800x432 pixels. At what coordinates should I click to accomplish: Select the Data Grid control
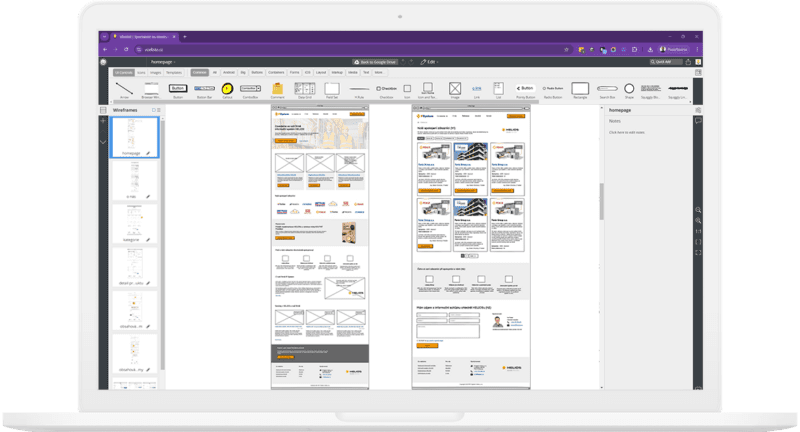[x=304, y=90]
